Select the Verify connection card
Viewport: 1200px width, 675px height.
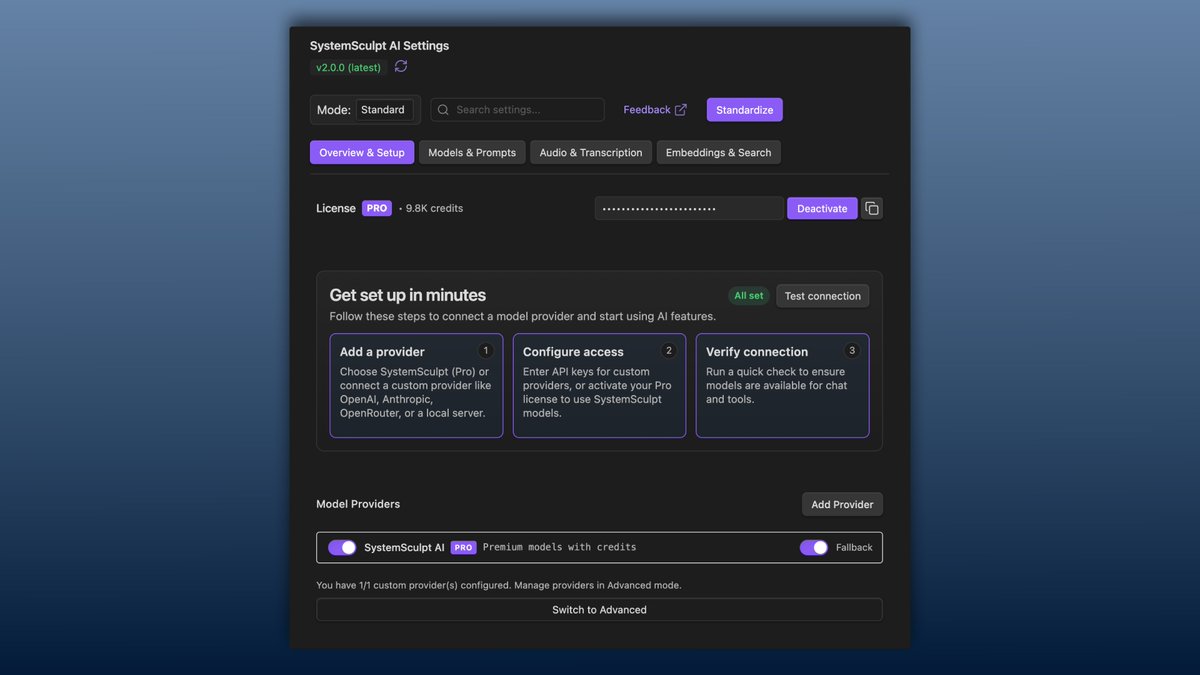782,385
